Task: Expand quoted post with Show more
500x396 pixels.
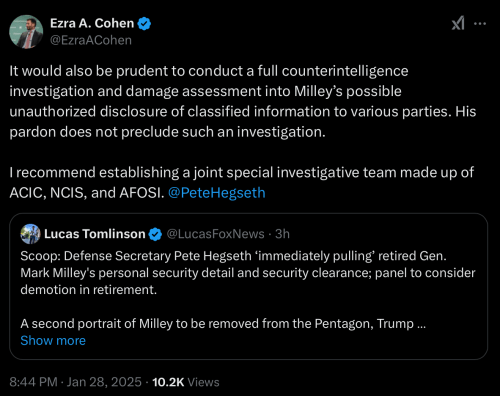Action: pos(53,341)
